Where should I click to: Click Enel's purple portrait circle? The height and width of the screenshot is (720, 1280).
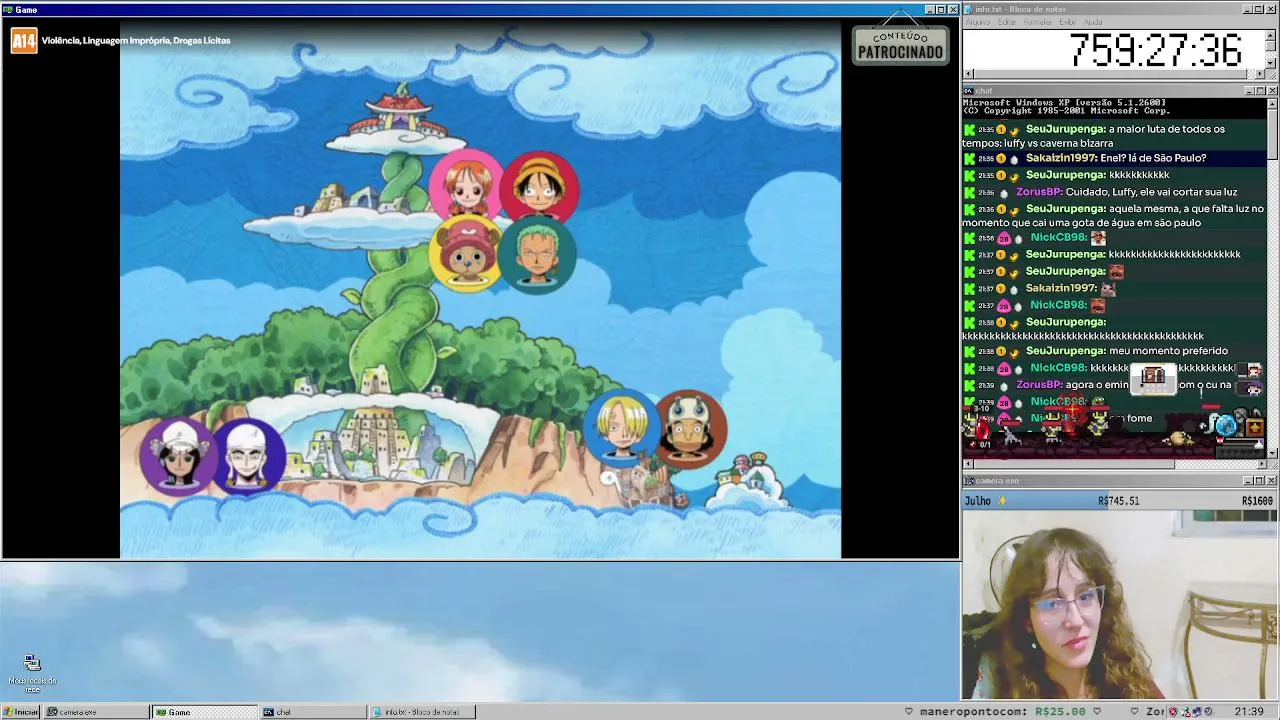click(247, 455)
